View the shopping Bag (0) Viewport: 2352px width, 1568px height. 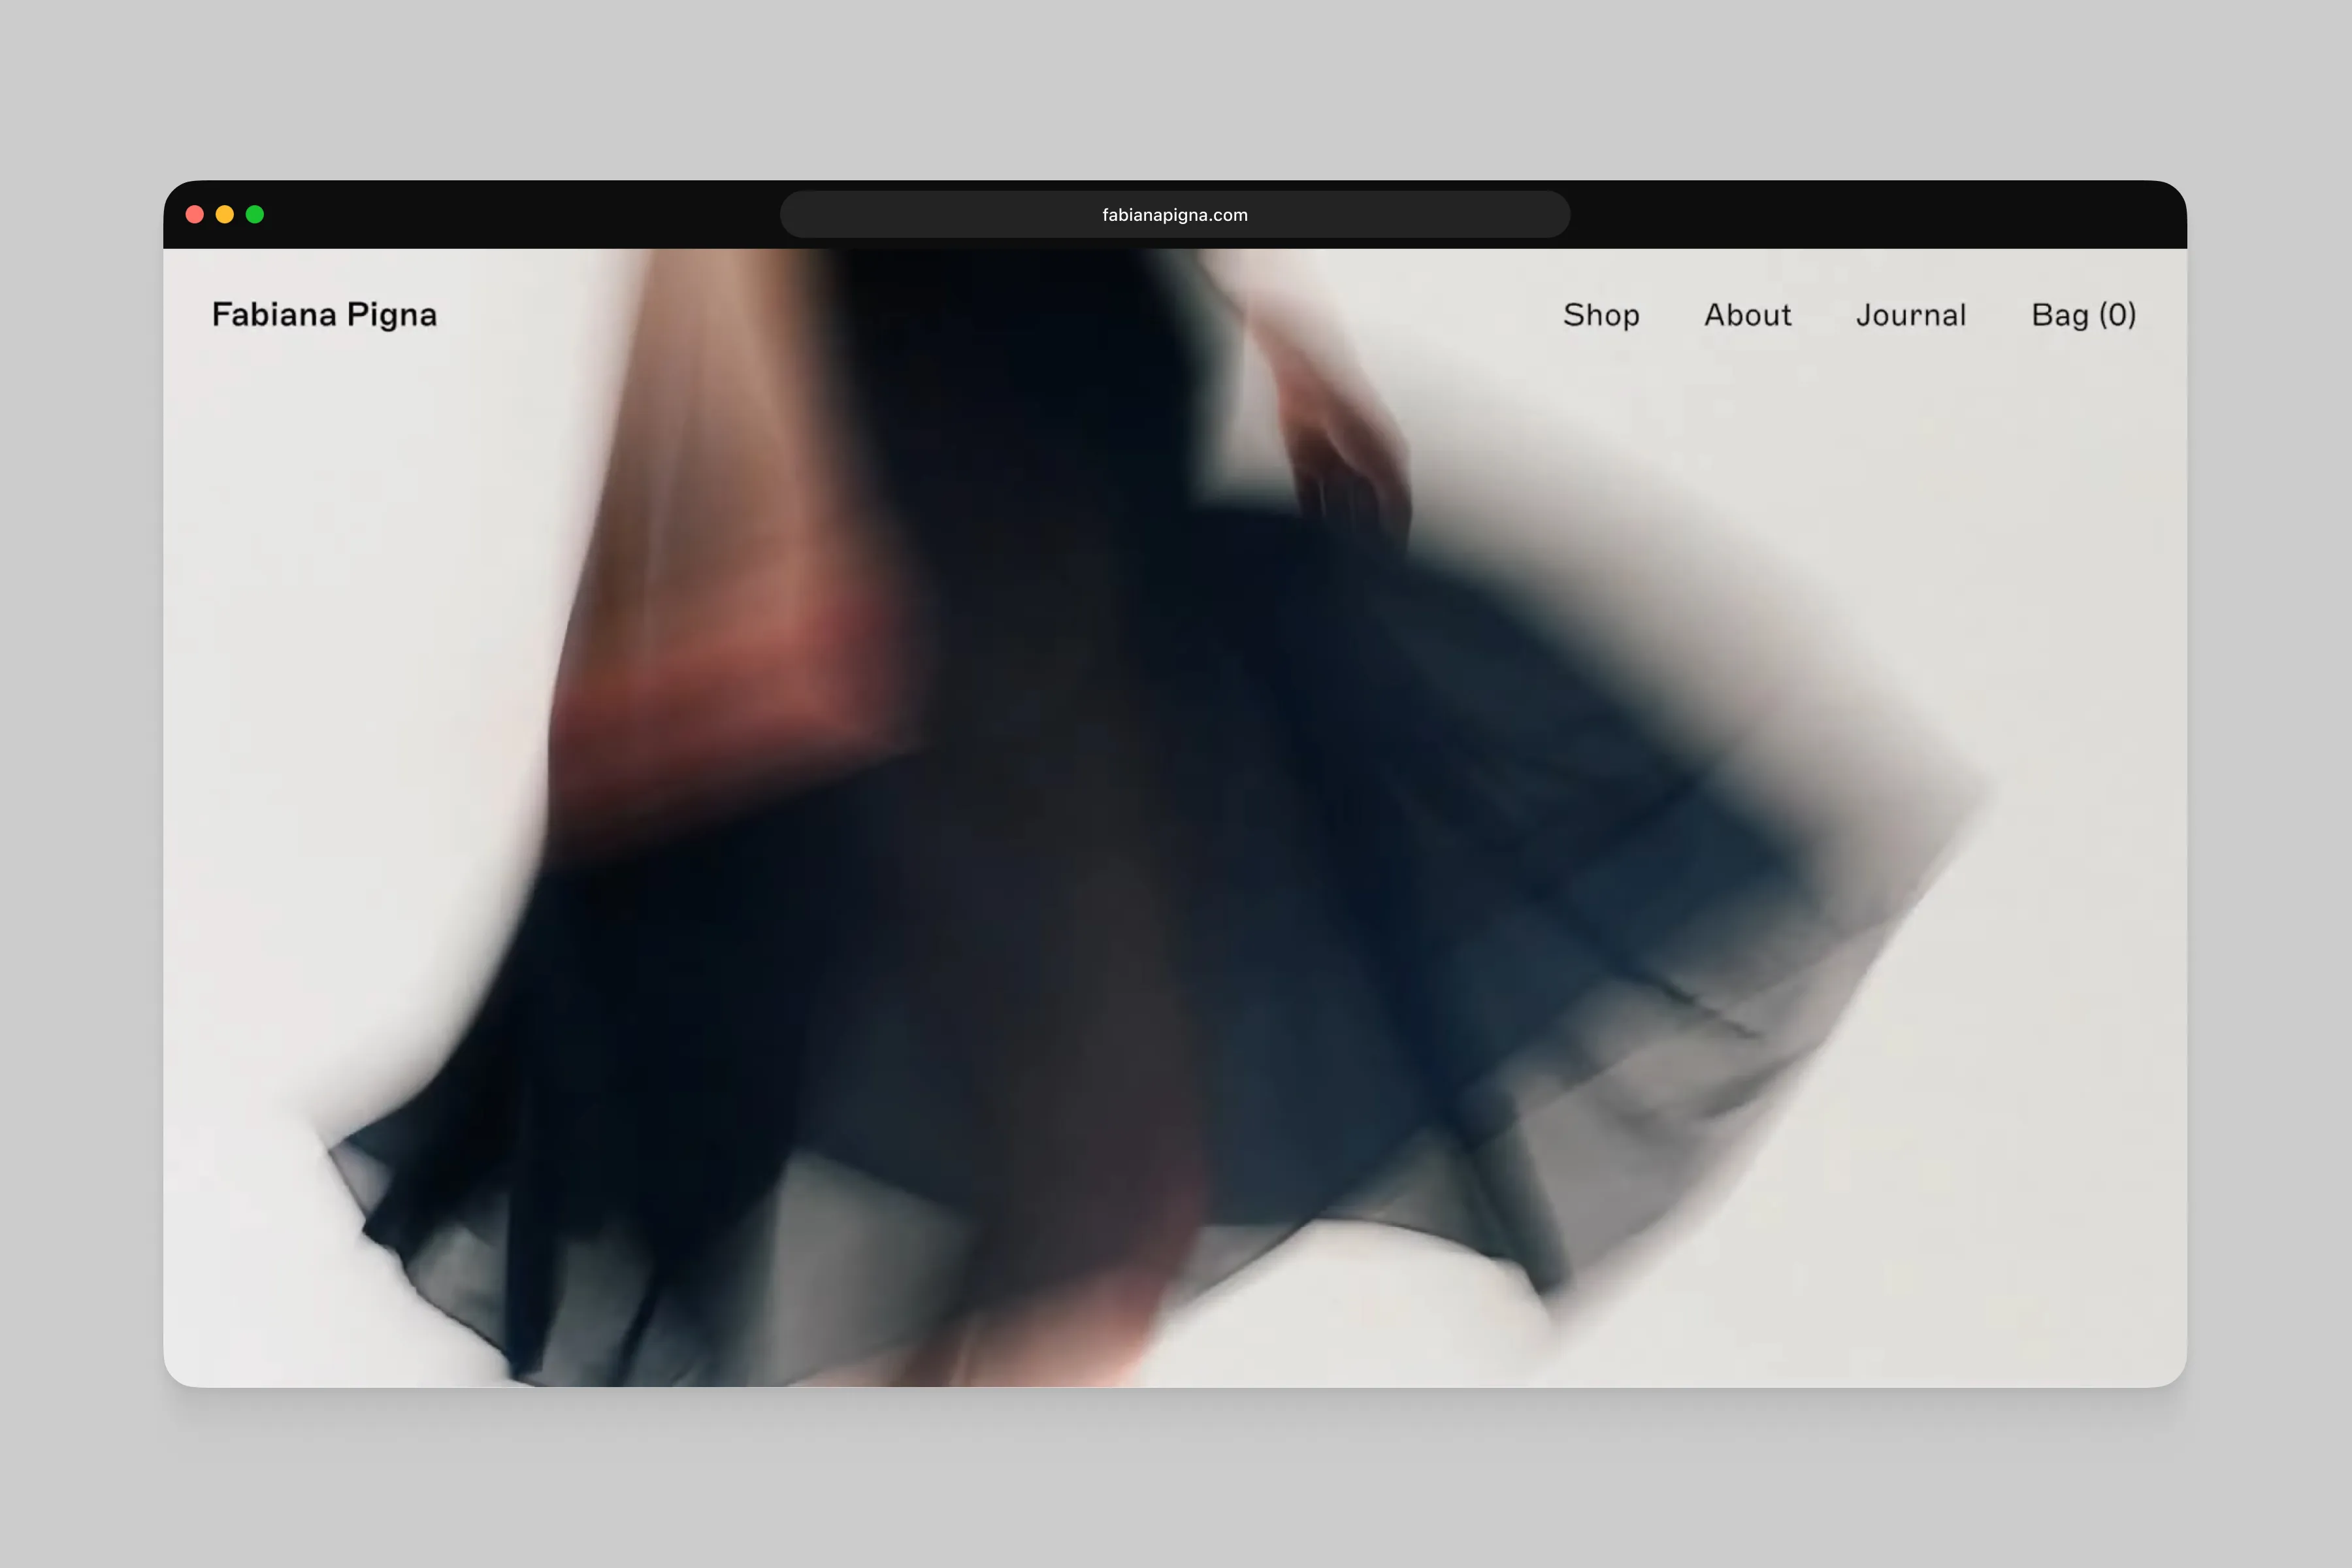coord(2083,315)
